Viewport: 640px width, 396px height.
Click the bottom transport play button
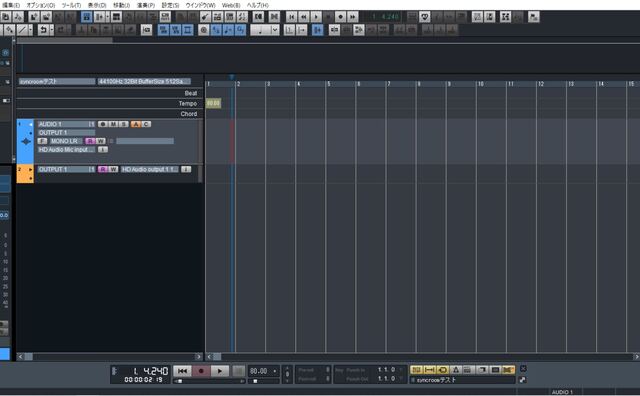tap(220, 371)
